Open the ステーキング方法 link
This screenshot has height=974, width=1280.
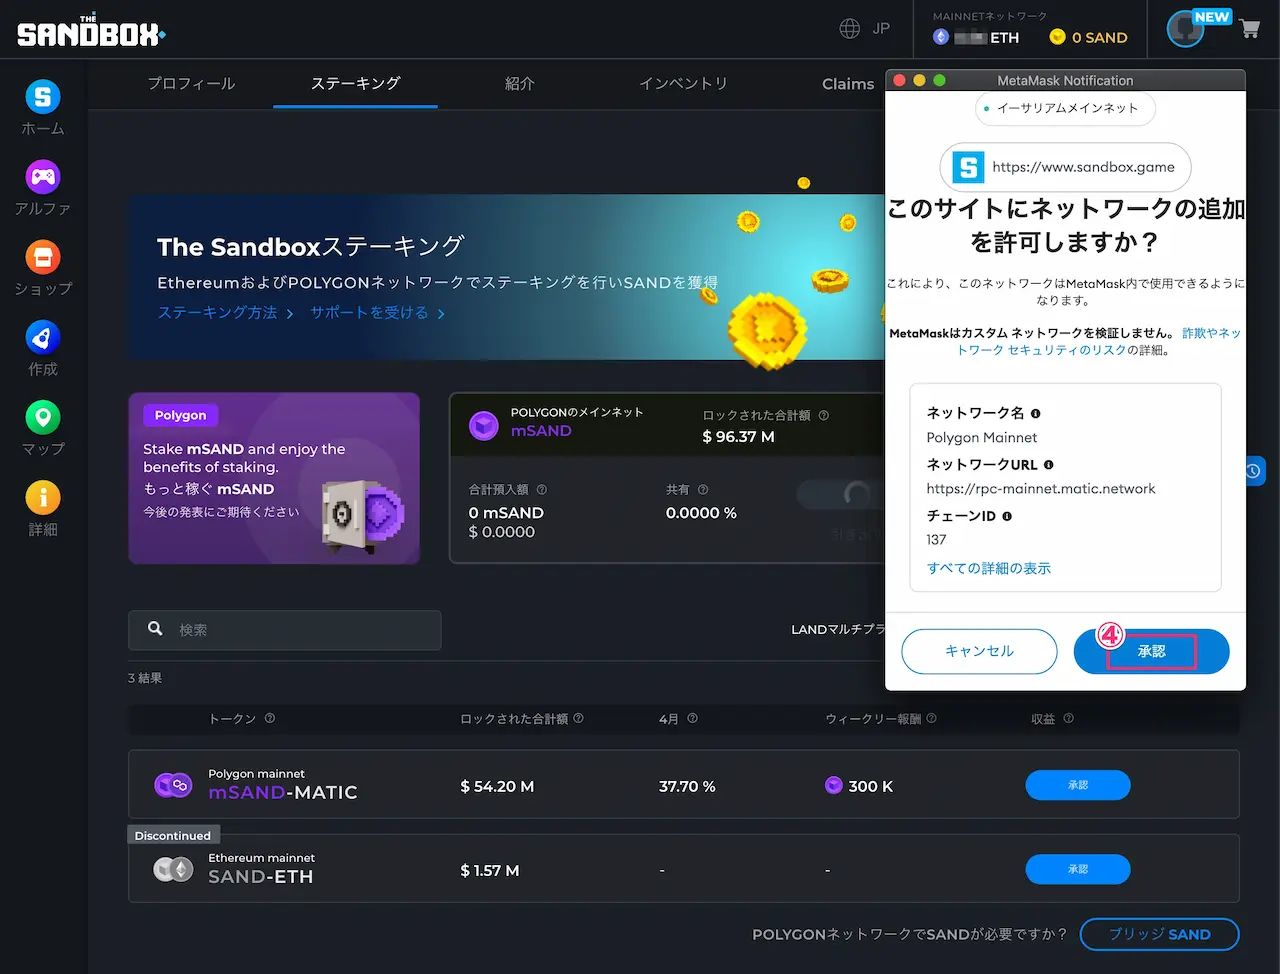[225, 313]
